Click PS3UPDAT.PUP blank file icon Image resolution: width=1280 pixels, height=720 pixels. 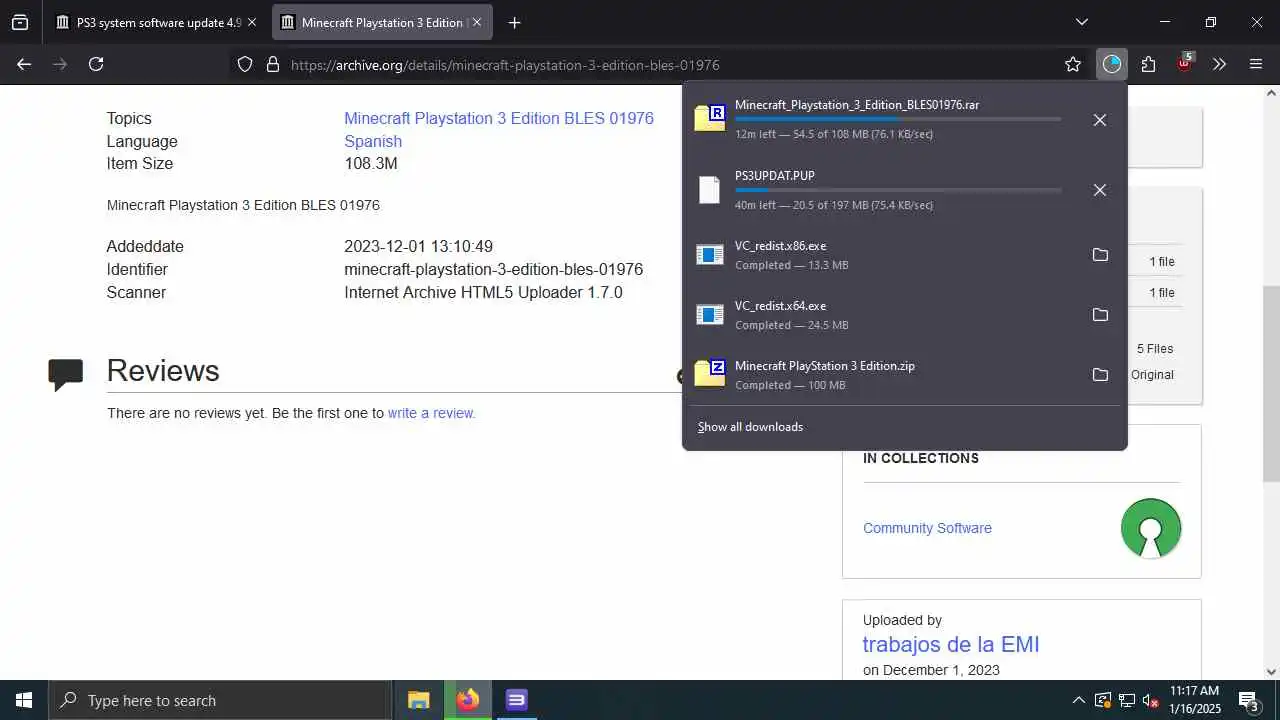(x=709, y=190)
